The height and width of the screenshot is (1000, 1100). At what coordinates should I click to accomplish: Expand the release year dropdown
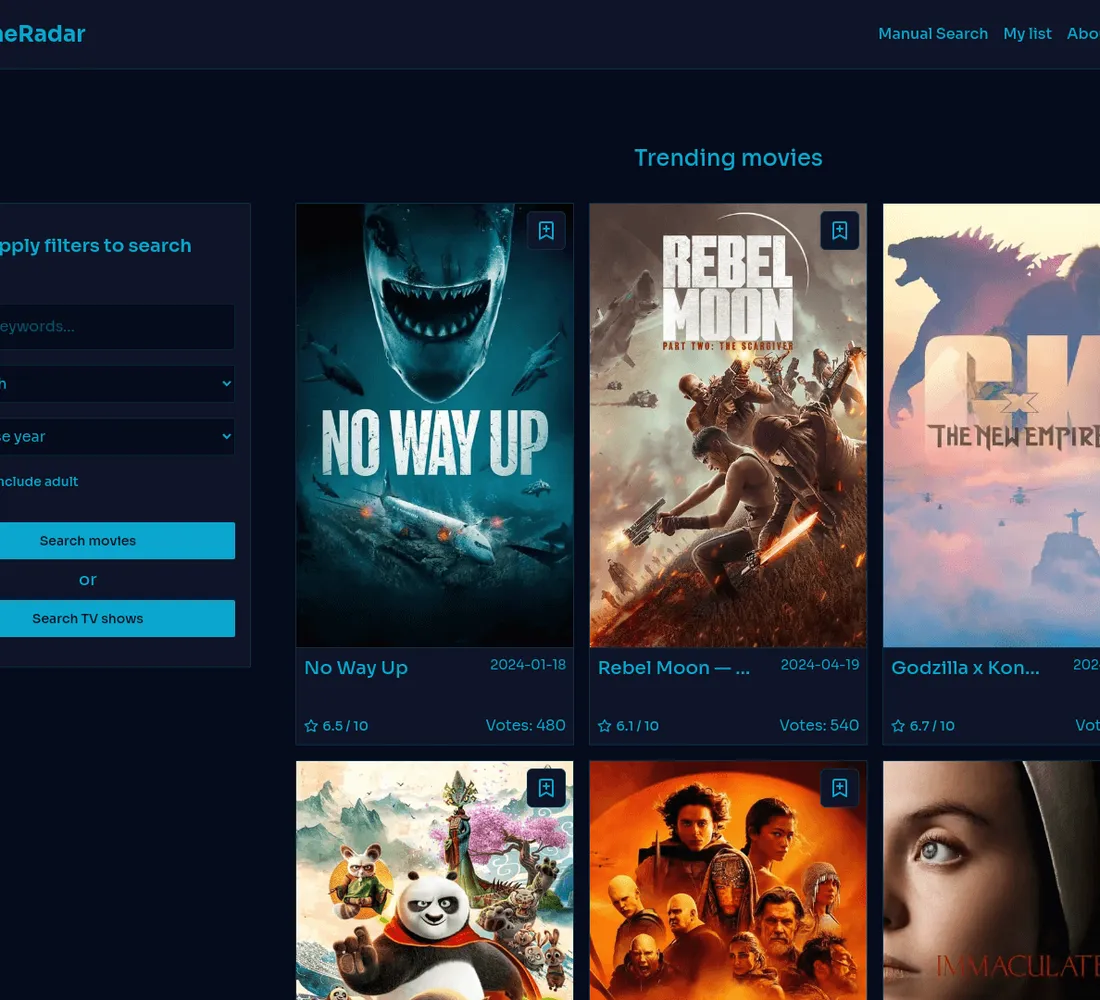tap(116, 436)
